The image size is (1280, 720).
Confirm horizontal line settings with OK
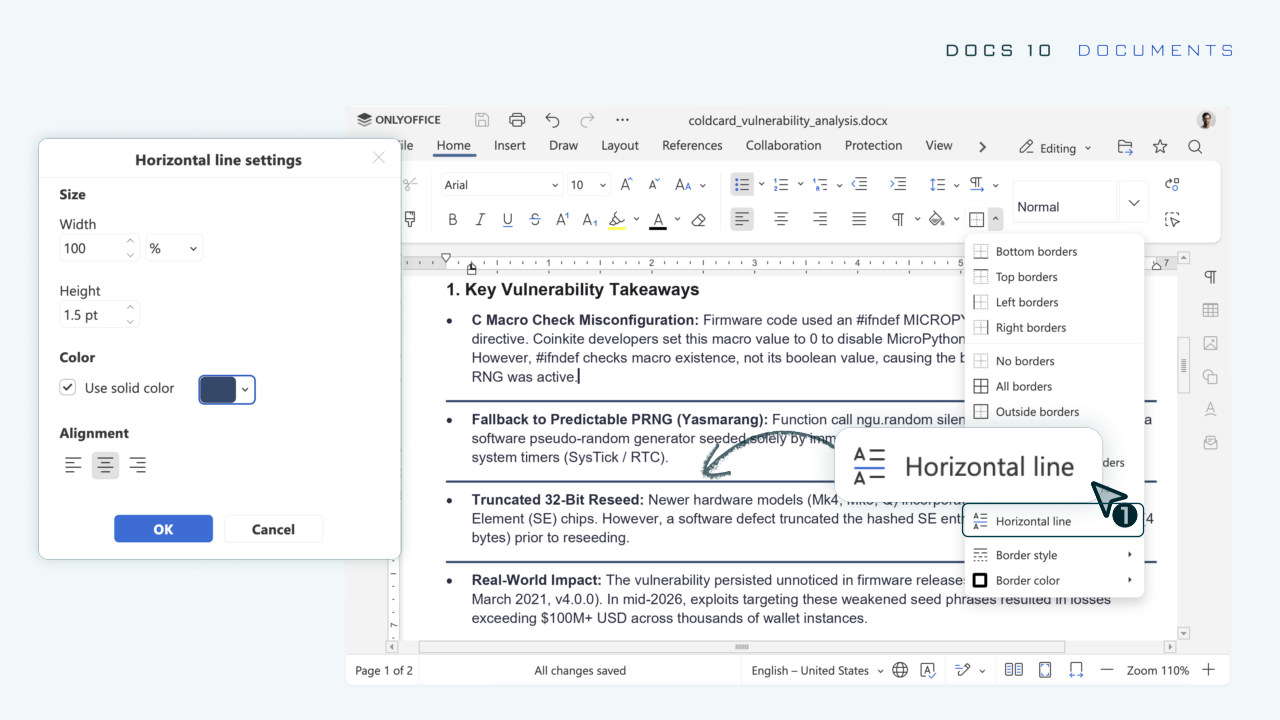pos(163,529)
